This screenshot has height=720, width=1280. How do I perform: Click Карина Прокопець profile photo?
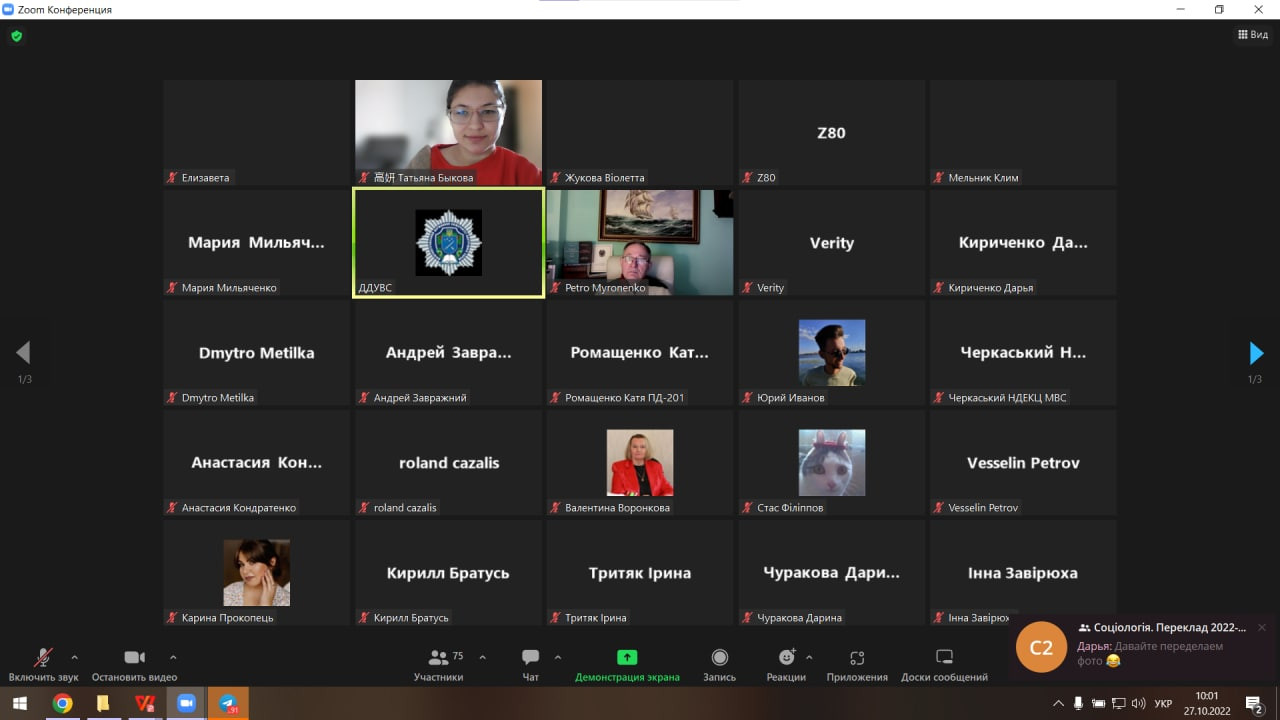(256, 573)
